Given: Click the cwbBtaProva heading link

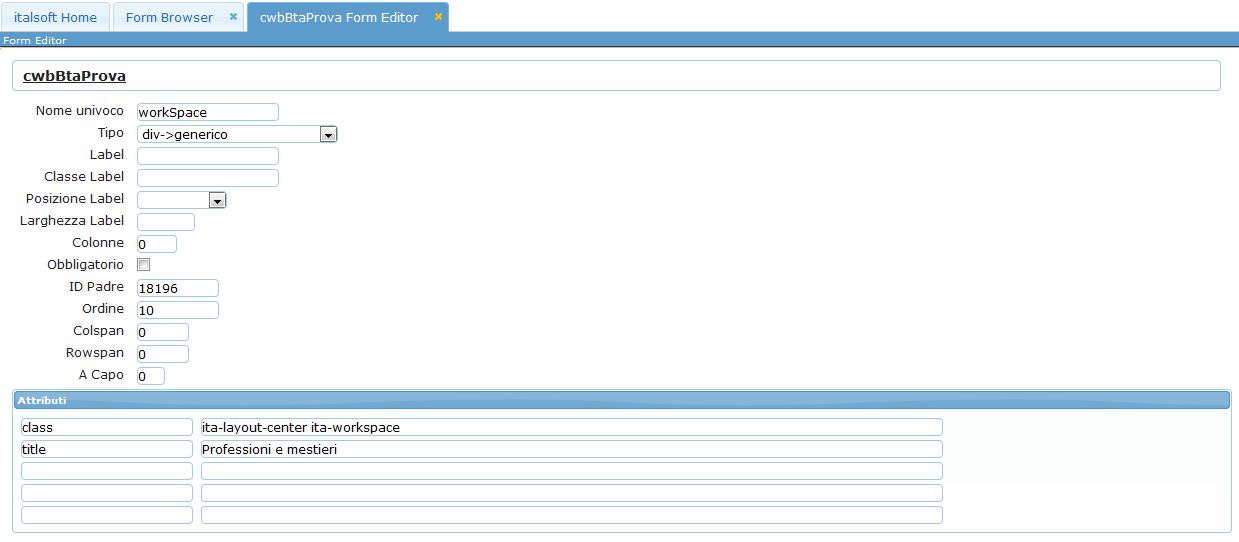Looking at the screenshot, I should coord(74,76).
